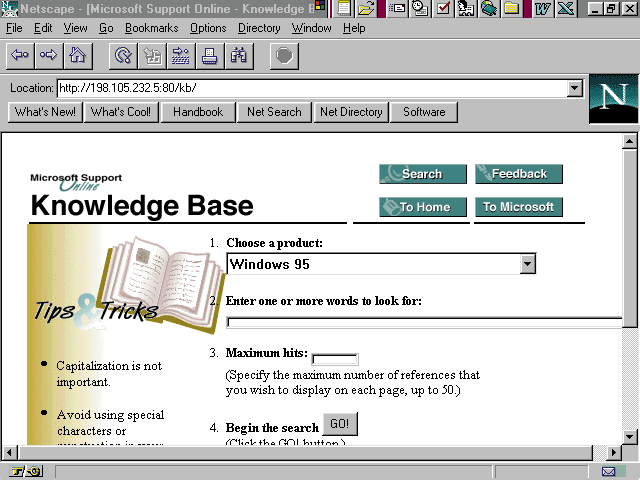Screen dimensions: 640x480
Task: Click the Load Images toolbar icon
Action: [x=152, y=55]
